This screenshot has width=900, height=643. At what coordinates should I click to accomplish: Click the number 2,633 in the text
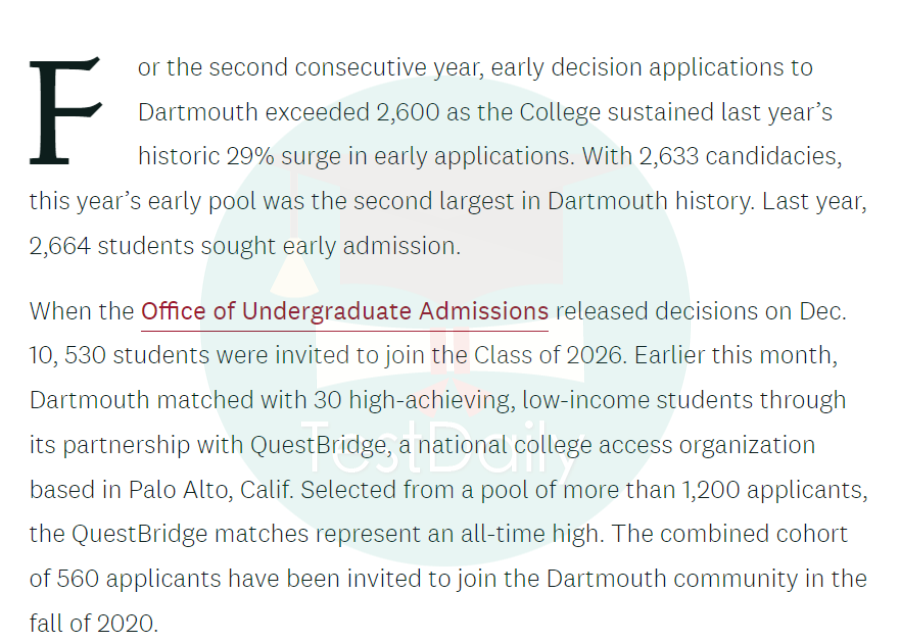tap(669, 156)
